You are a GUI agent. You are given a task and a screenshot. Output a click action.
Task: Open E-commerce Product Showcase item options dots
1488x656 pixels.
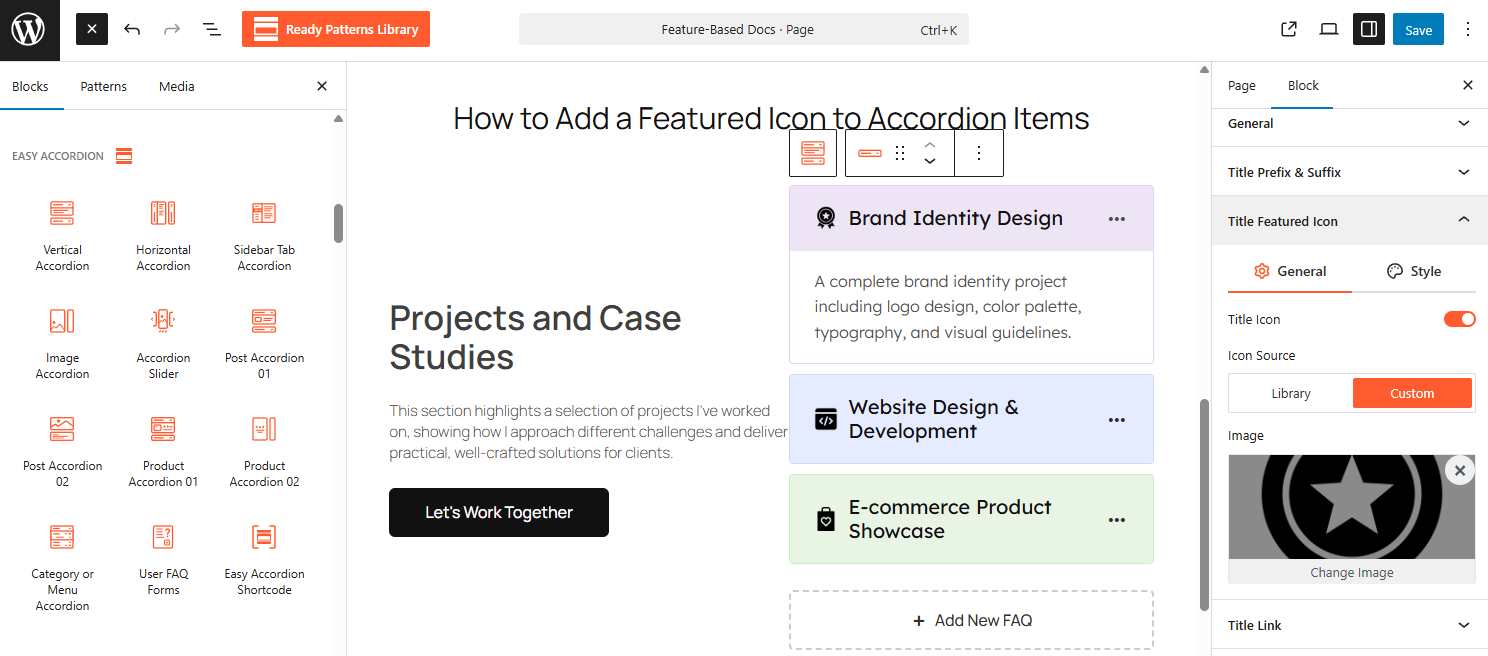point(1117,520)
